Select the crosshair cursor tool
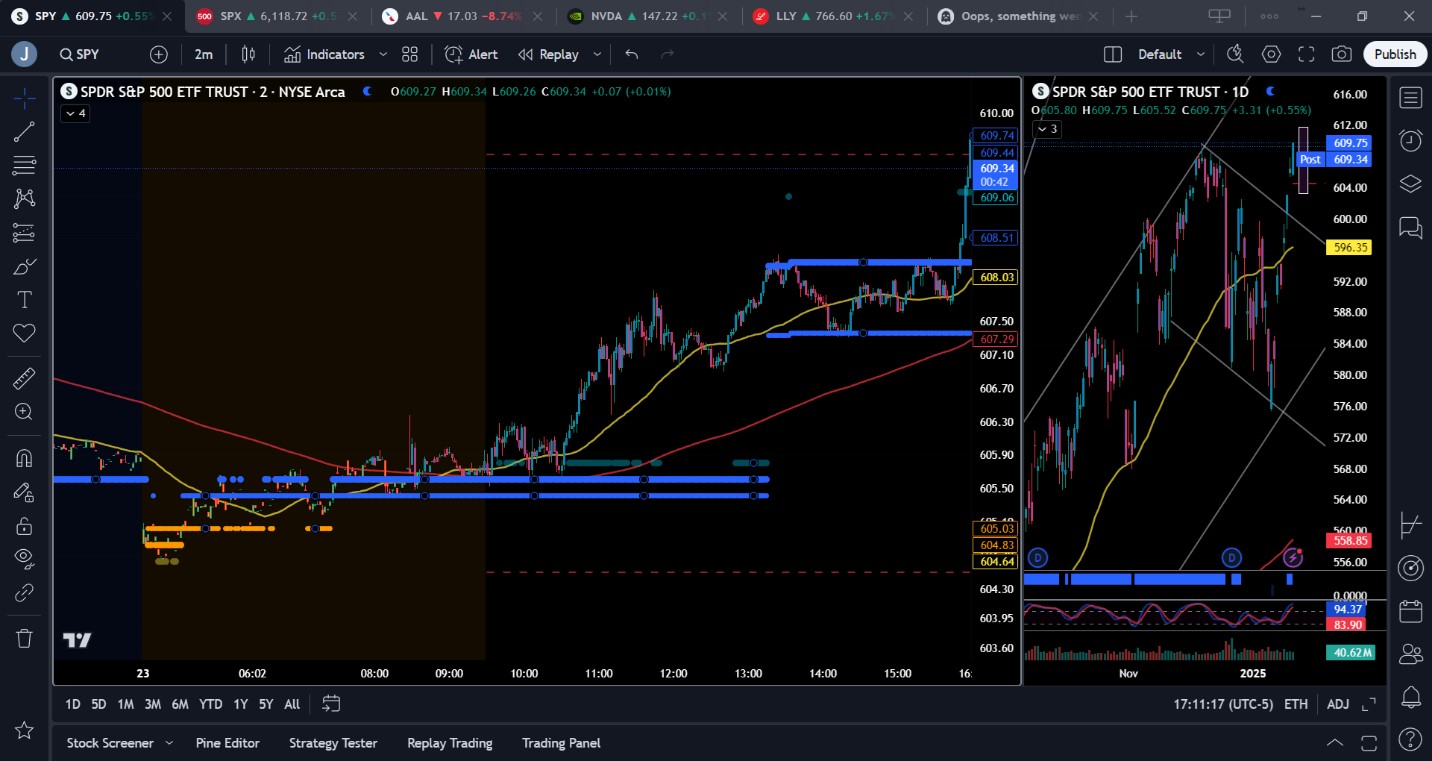This screenshot has height=761, width=1432. click(25, 97)
